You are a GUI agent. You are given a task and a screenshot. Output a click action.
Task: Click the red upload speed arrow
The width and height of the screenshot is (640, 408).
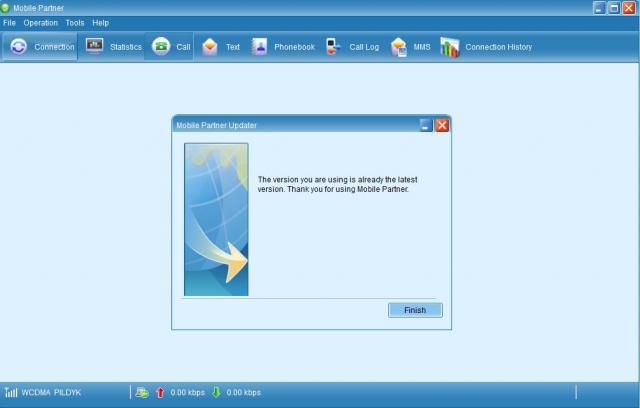pos(160,392)
